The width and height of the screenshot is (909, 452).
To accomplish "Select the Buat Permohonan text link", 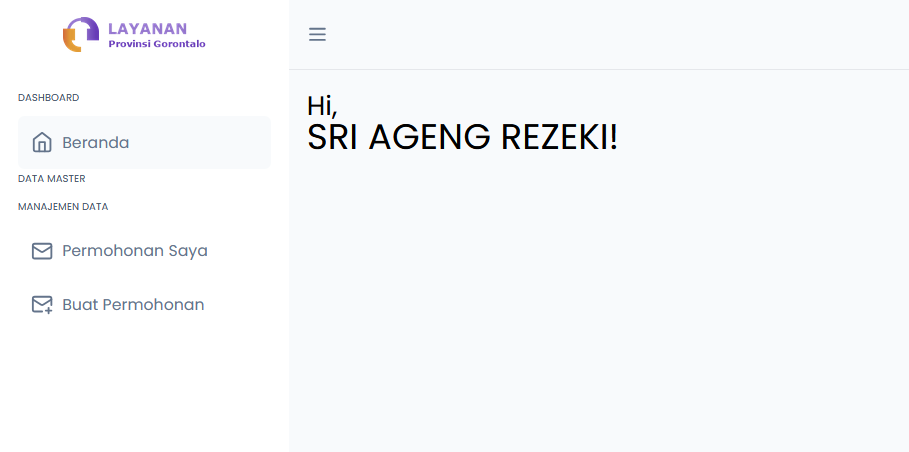I will coord(133,305).
